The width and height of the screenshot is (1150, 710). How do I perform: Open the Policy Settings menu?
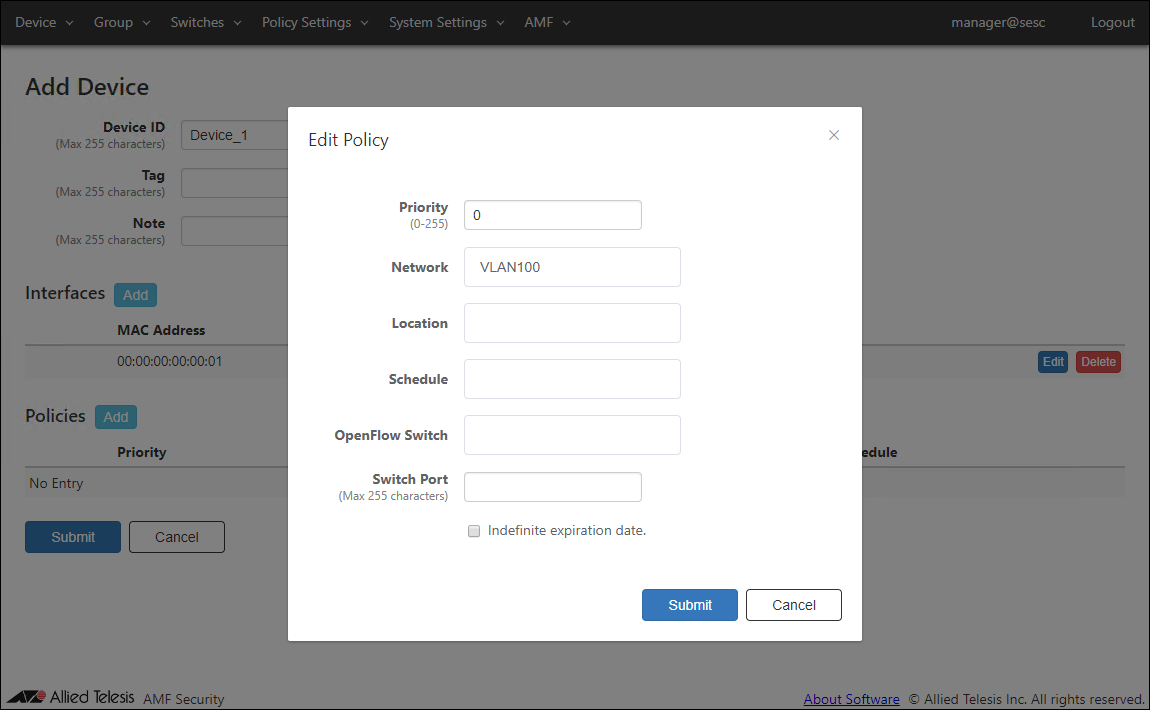pos(315,22)
